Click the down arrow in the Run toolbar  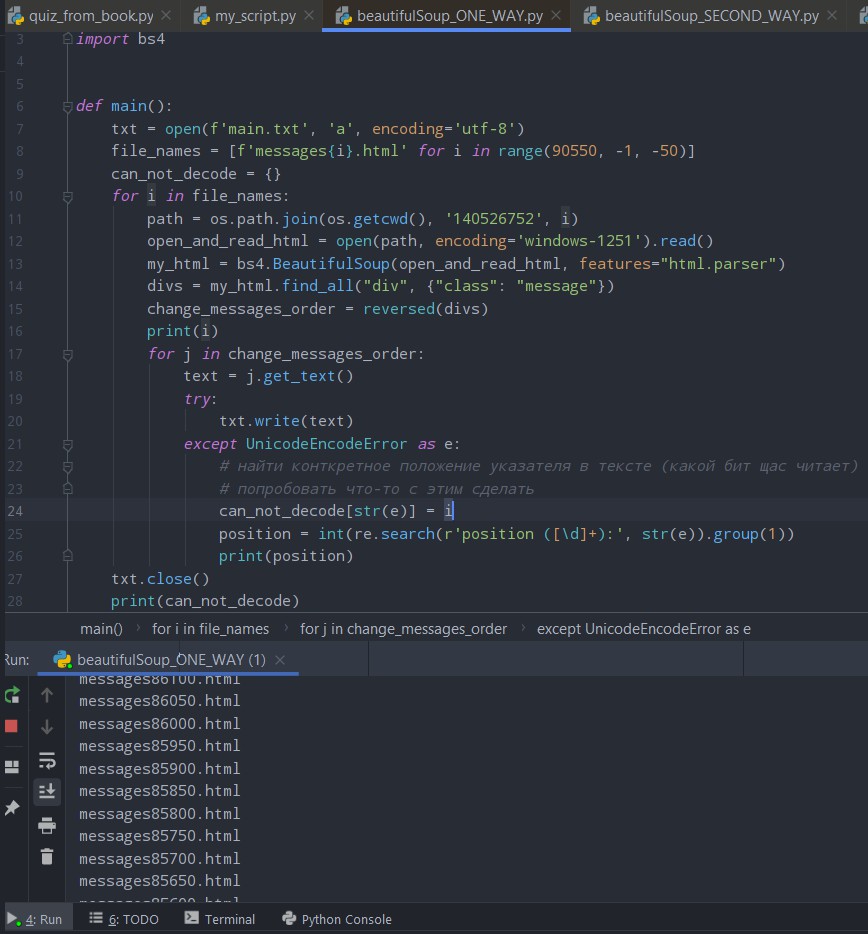click(x=47, y=727)
